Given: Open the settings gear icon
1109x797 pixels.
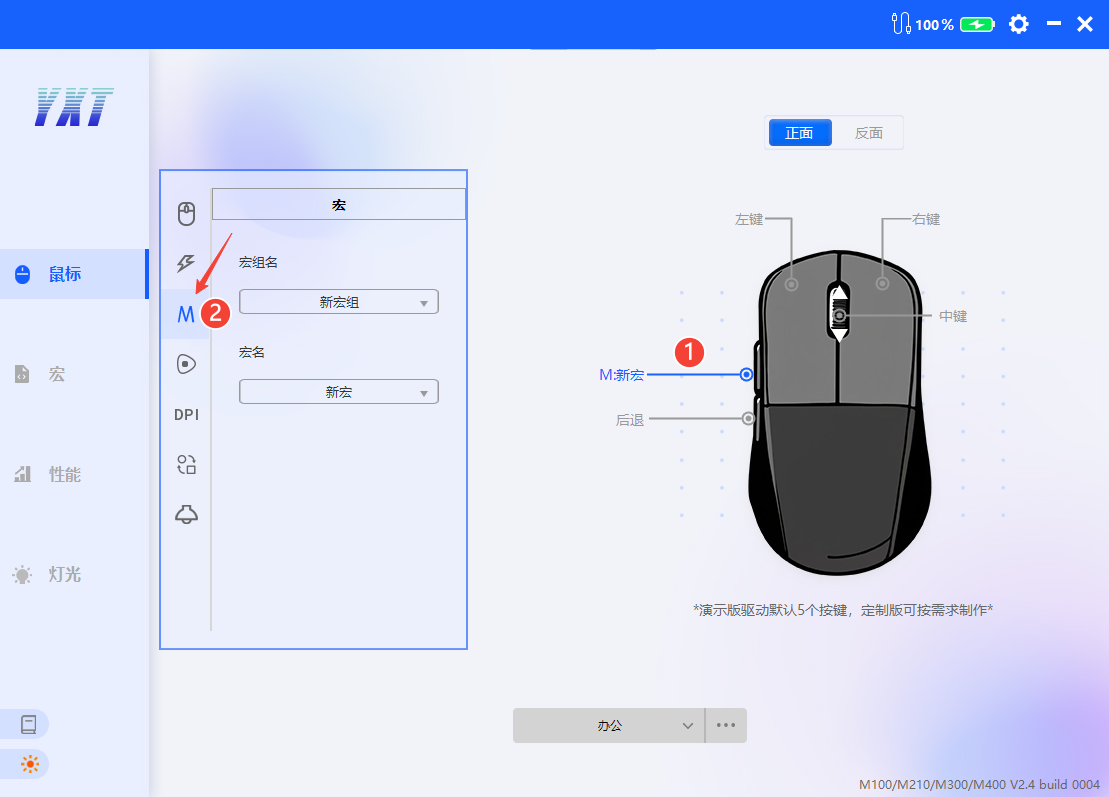Looking at the screenshot, I should (x=1018, y=24).
